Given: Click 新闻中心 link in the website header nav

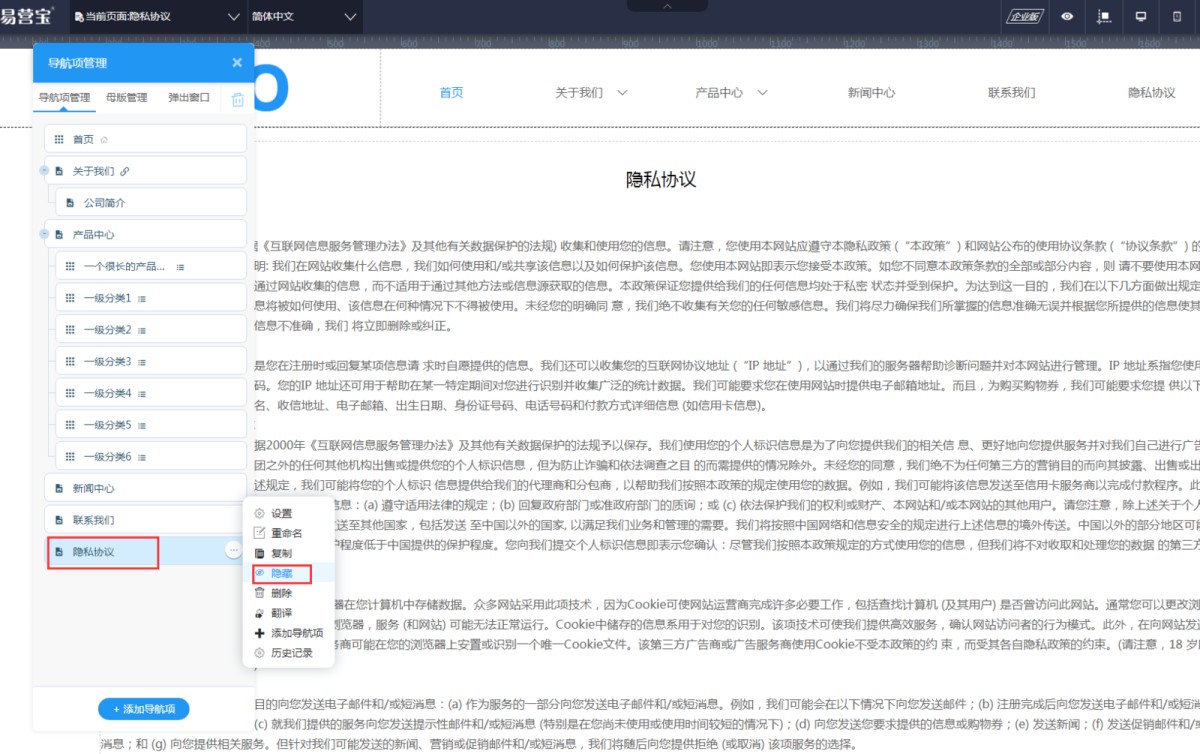Looking at the screenshot, I should coord(871,93).
